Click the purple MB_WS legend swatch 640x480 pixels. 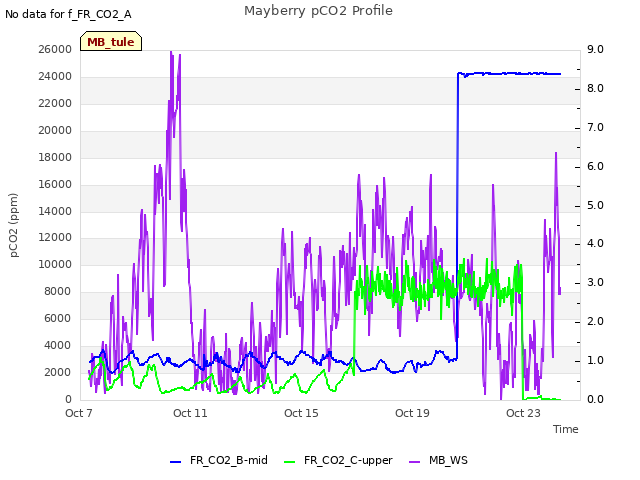pos(414,462)
